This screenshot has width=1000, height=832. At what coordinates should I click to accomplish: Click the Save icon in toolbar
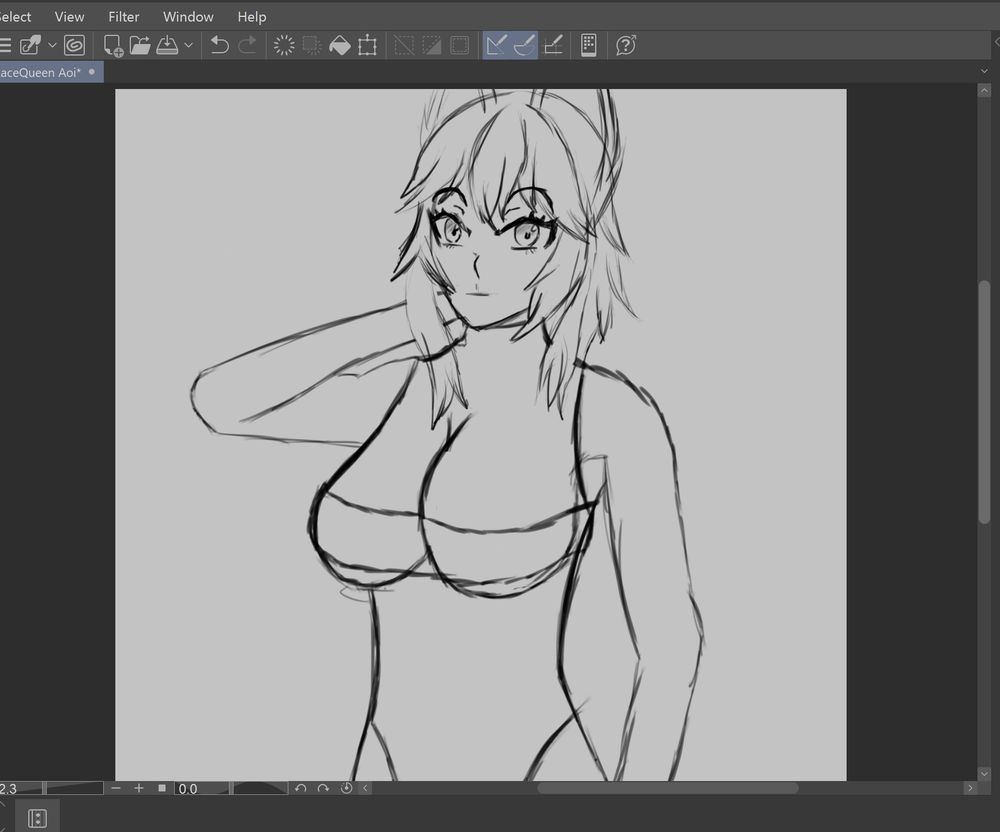click(x=167, y=45)
